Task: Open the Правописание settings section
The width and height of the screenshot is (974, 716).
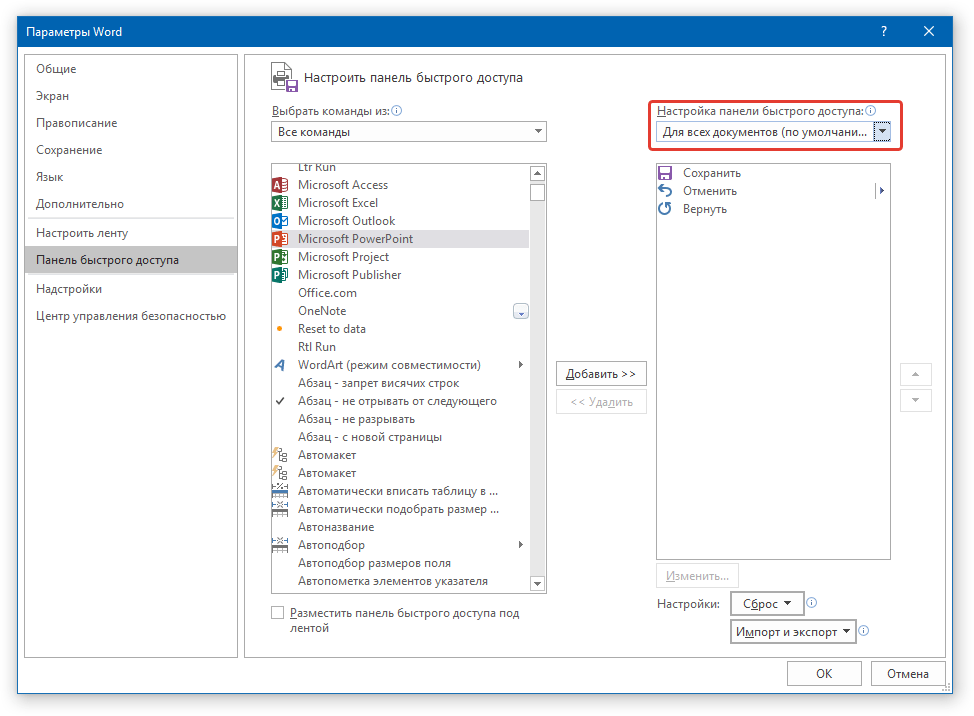Action: [x=131, y=123]
